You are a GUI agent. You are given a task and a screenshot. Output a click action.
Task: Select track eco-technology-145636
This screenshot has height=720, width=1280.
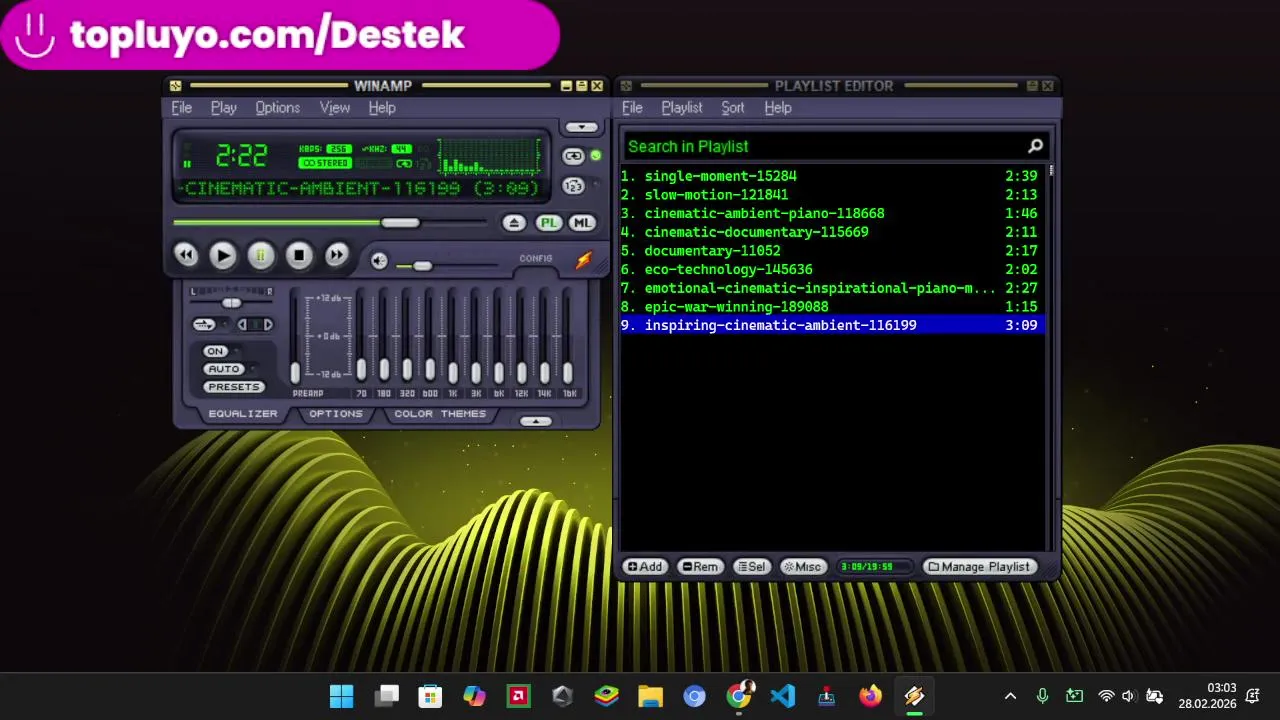pos(832,269)
